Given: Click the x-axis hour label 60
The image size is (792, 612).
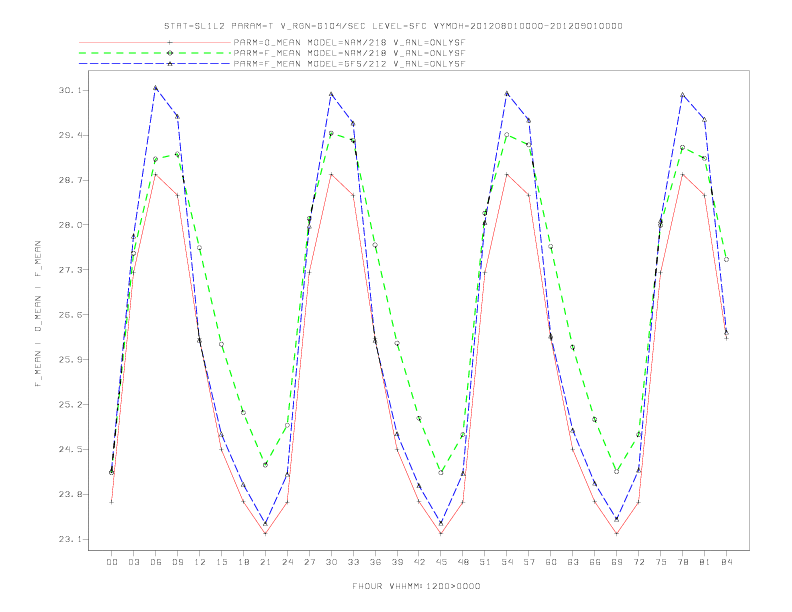Looking at the screenshot, I should tap(551, 562).
